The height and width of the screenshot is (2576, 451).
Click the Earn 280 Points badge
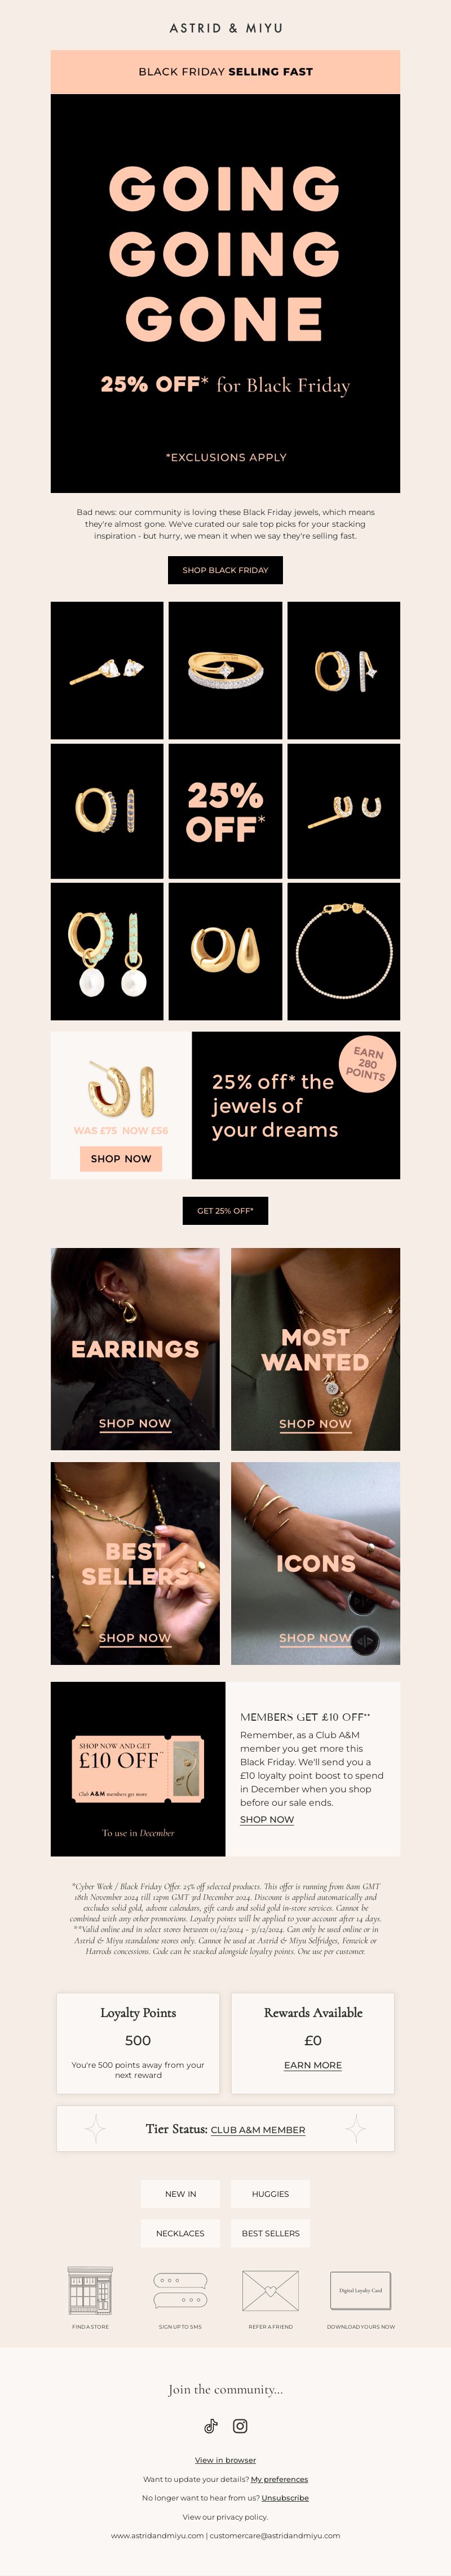tap(368, 1064)
